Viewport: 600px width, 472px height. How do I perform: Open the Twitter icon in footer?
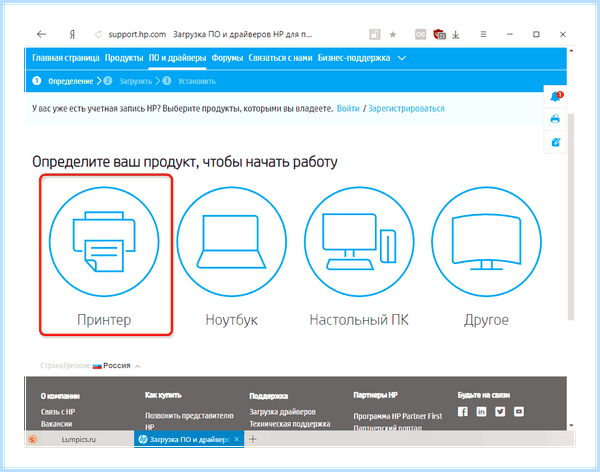(500, 412)
